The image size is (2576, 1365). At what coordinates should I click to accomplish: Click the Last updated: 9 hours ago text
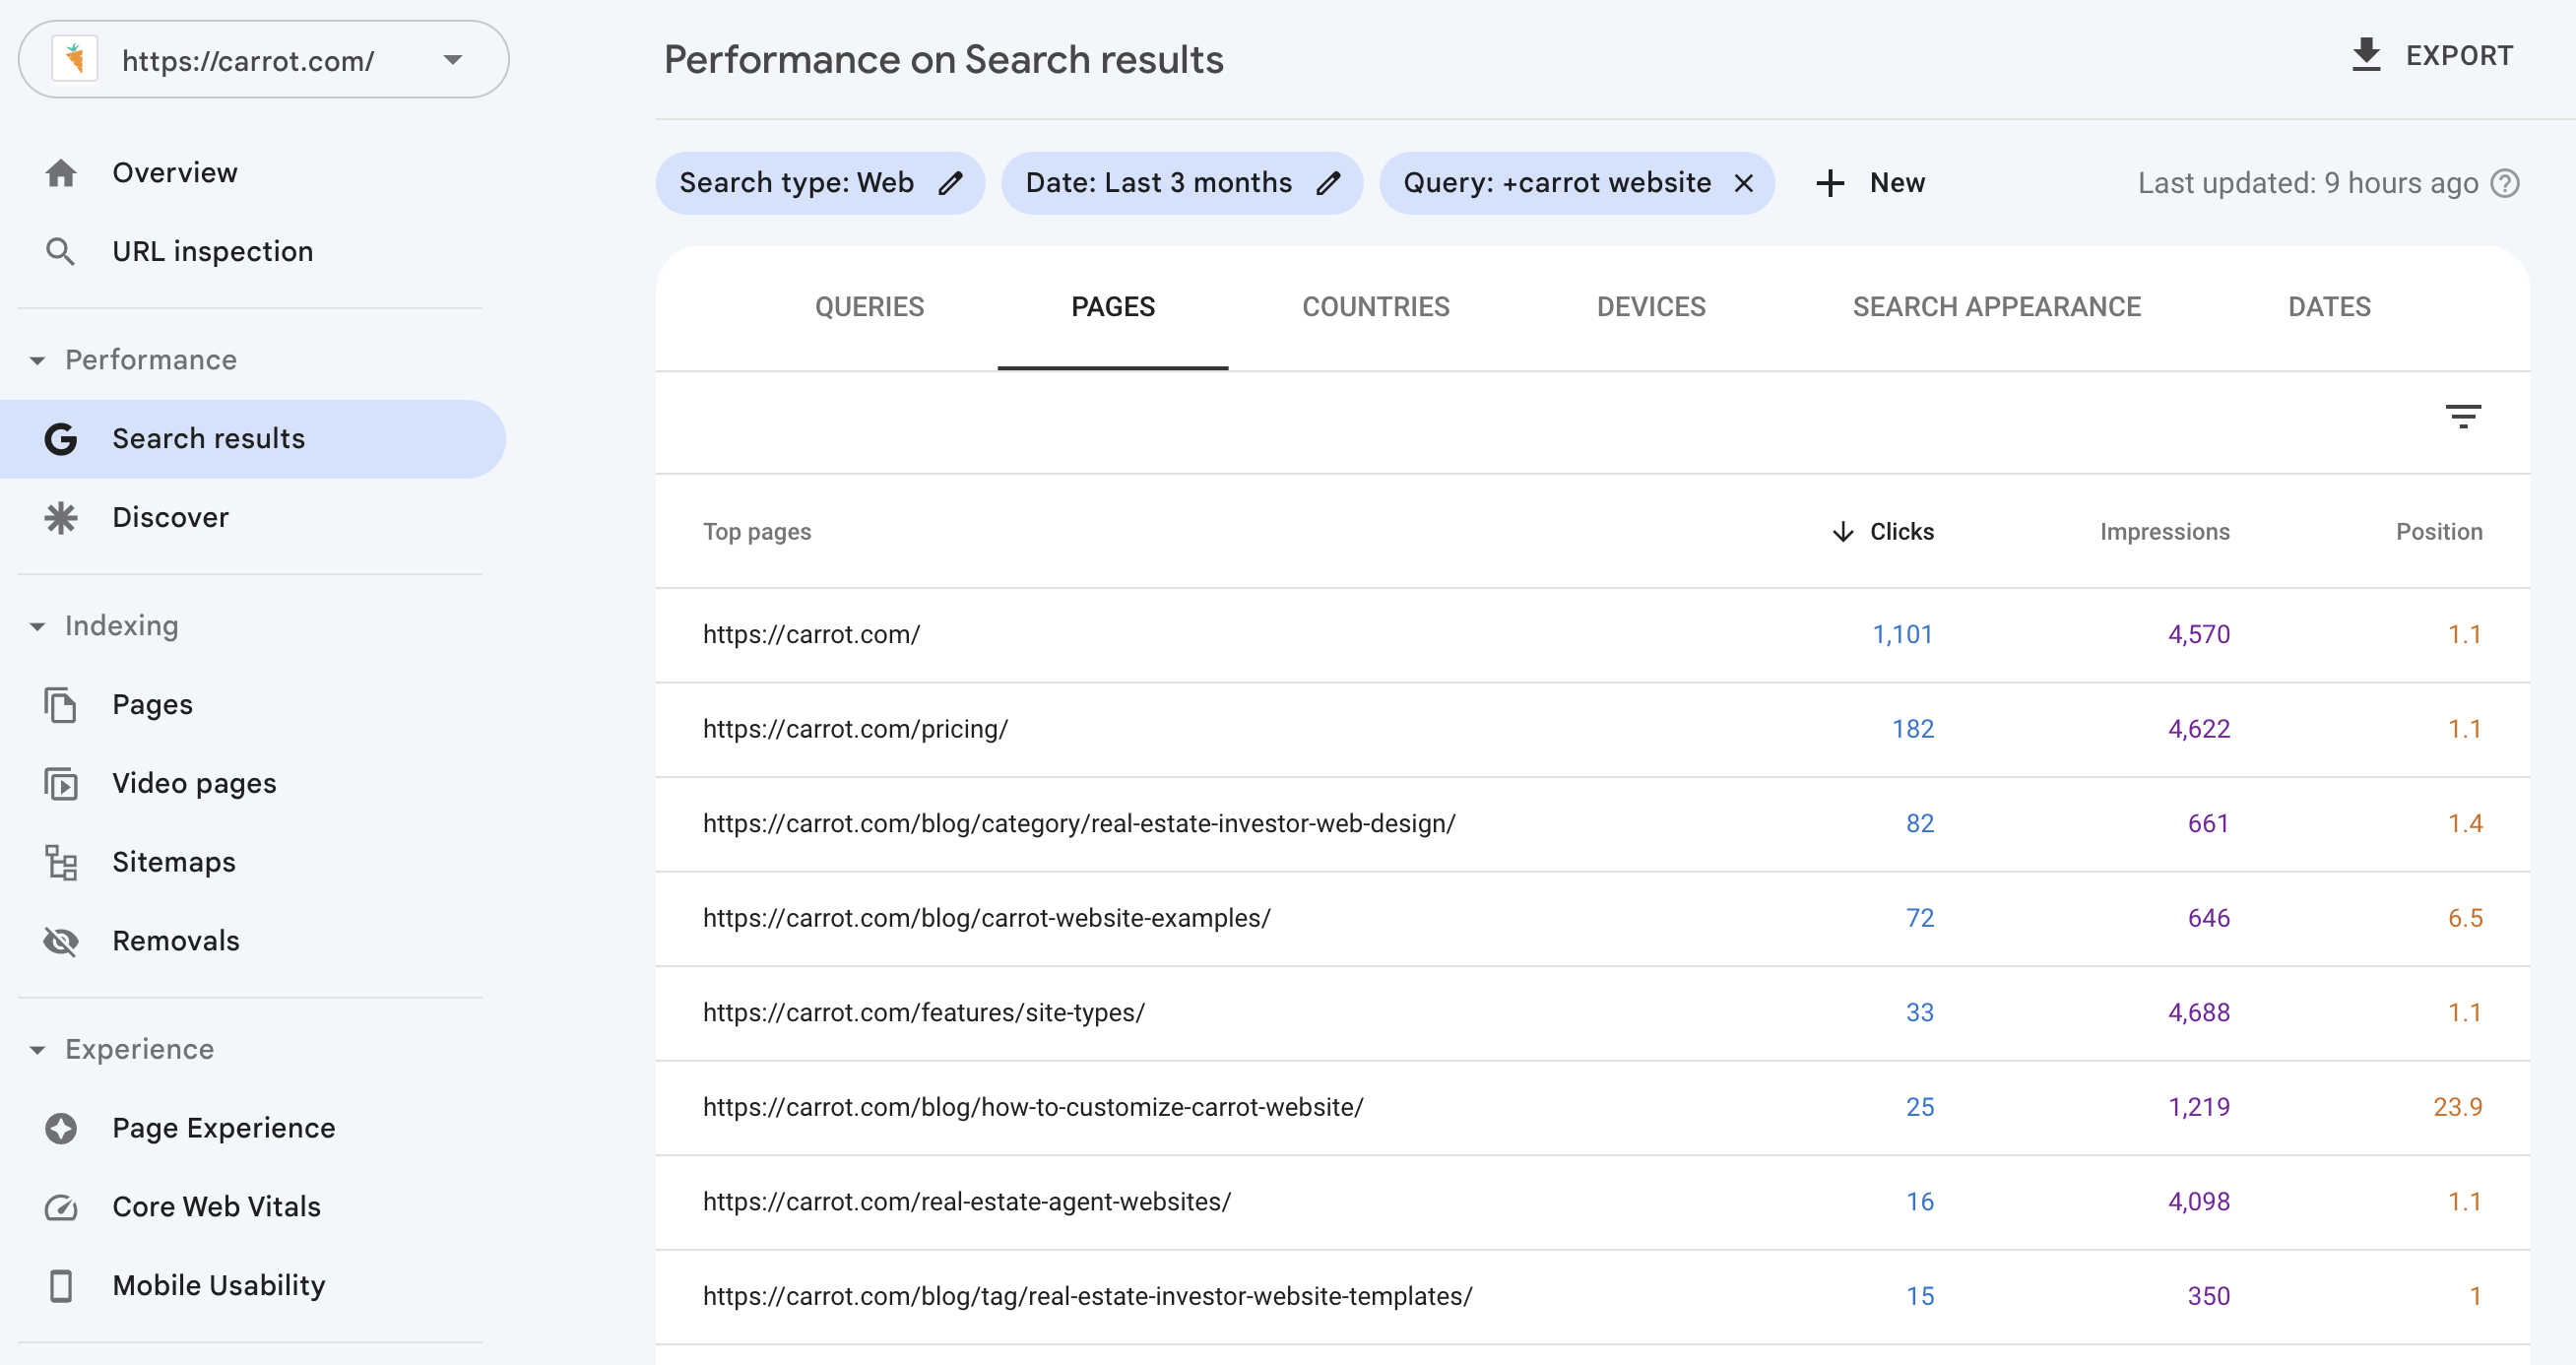click(x=2308, y=183)
